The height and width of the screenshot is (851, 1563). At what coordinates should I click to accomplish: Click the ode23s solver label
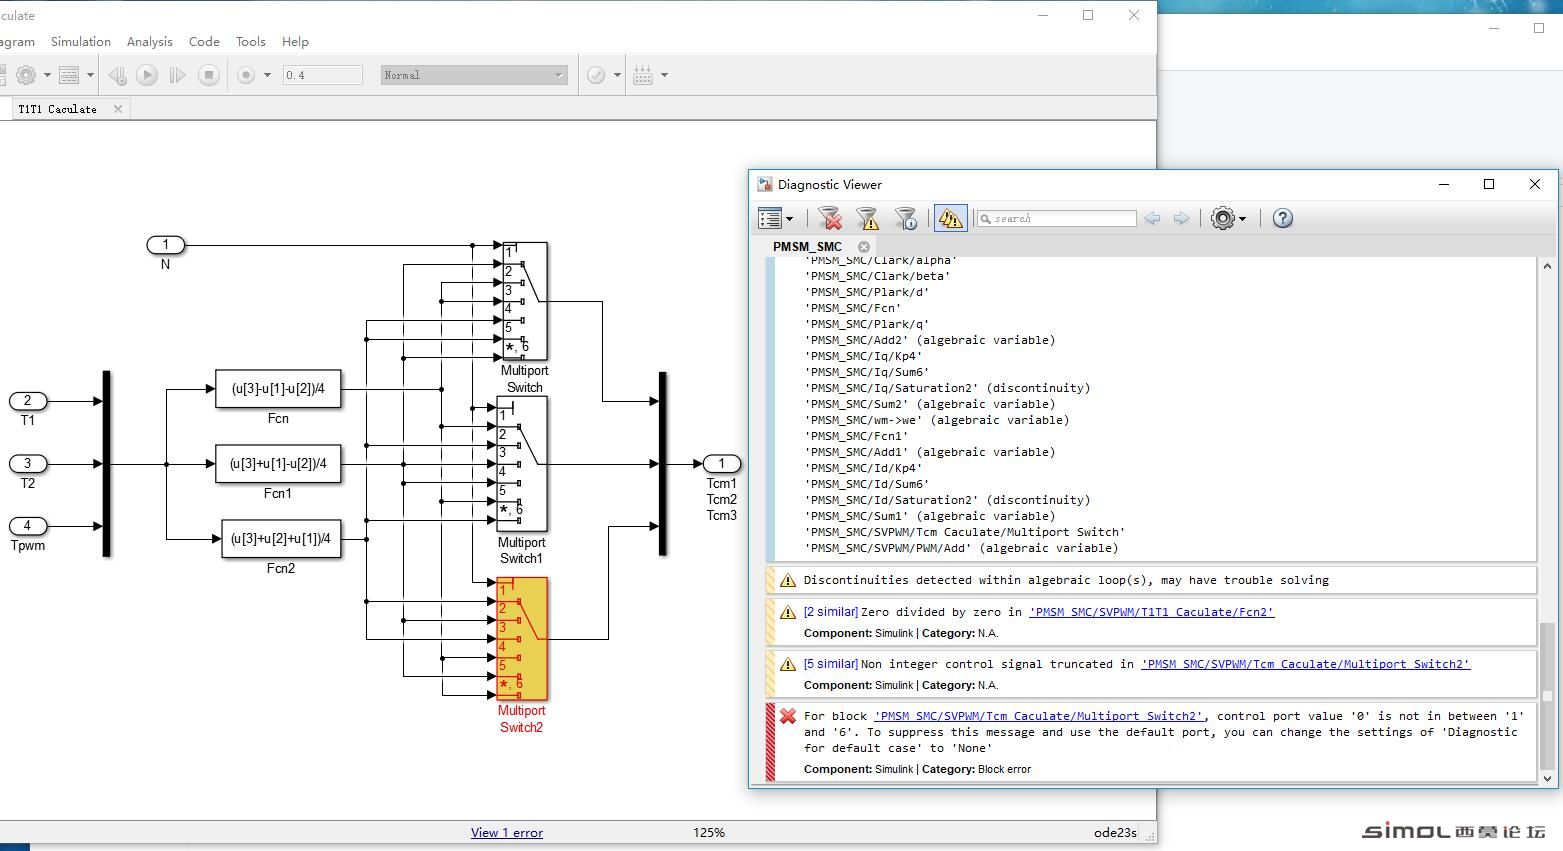[1115, 832]
